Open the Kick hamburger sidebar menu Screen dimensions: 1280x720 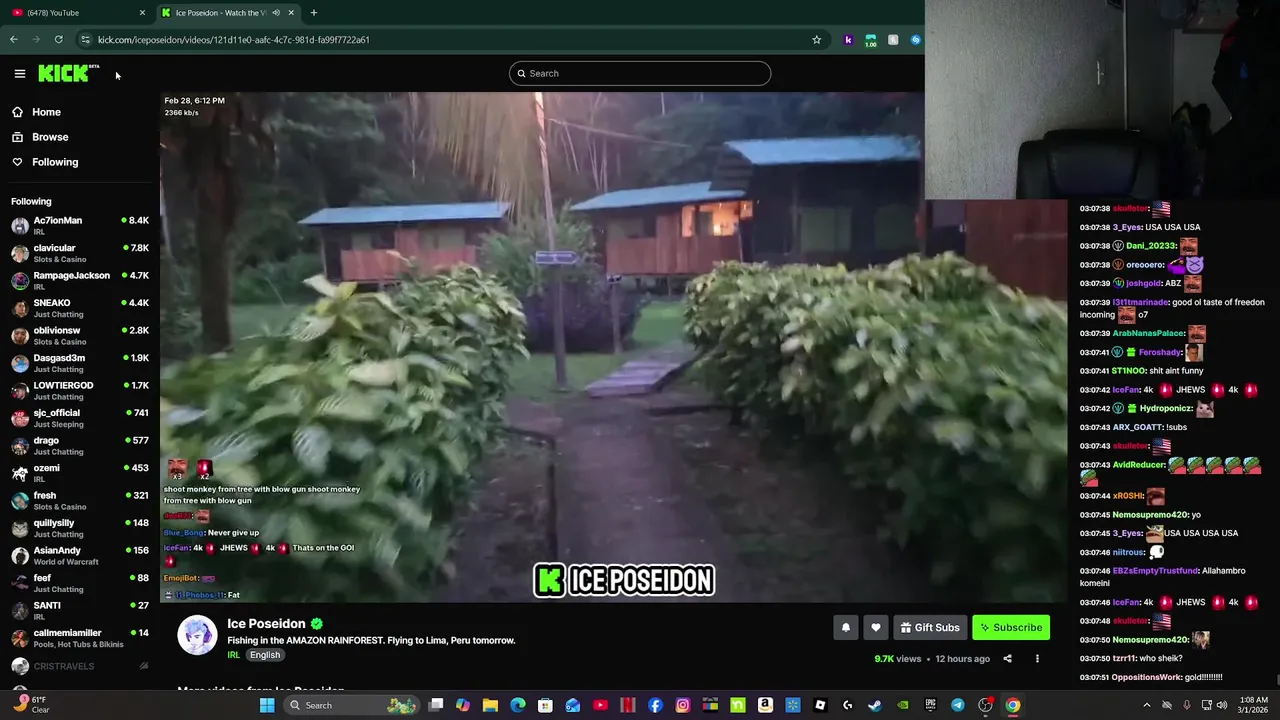click(x=19, y=73)
